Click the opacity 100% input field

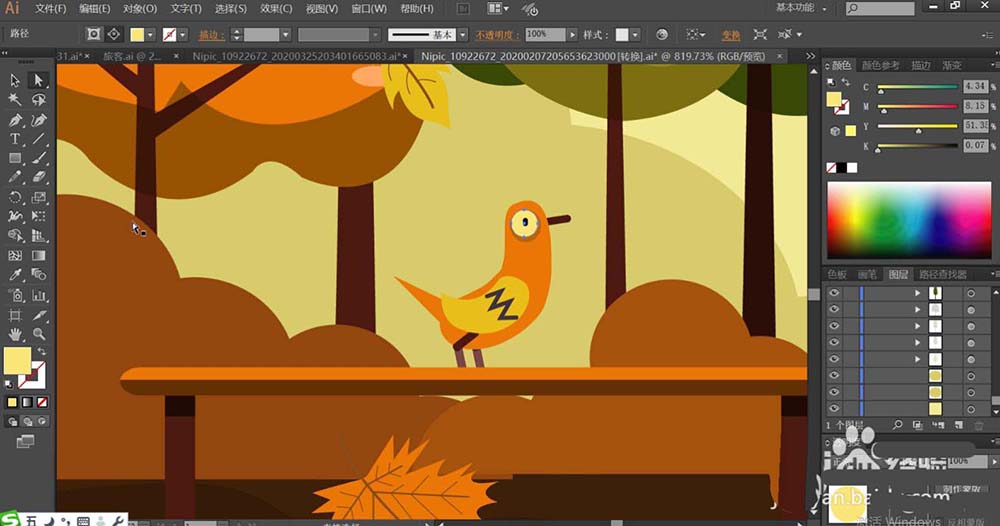click(545, 34)
